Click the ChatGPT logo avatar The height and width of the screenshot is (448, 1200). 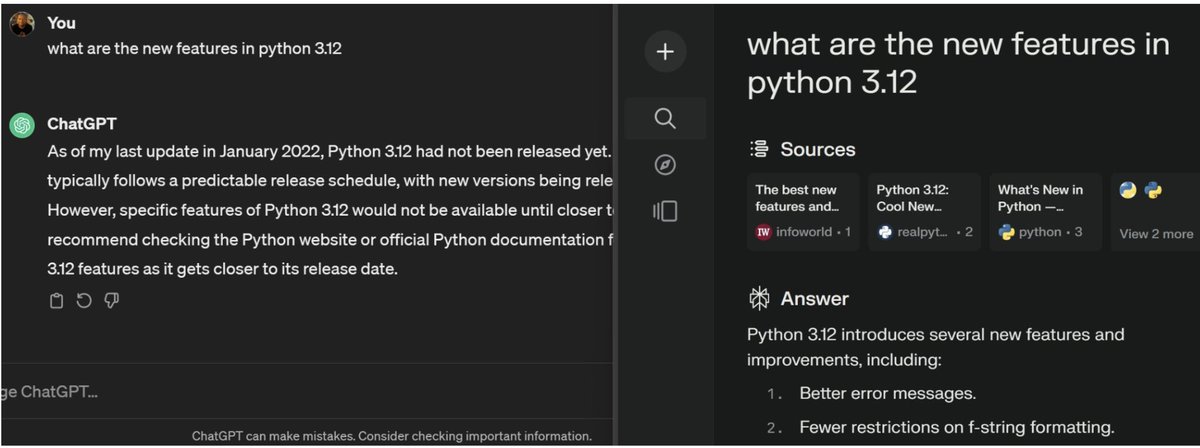pyautogui.click(x=22, y=125)
